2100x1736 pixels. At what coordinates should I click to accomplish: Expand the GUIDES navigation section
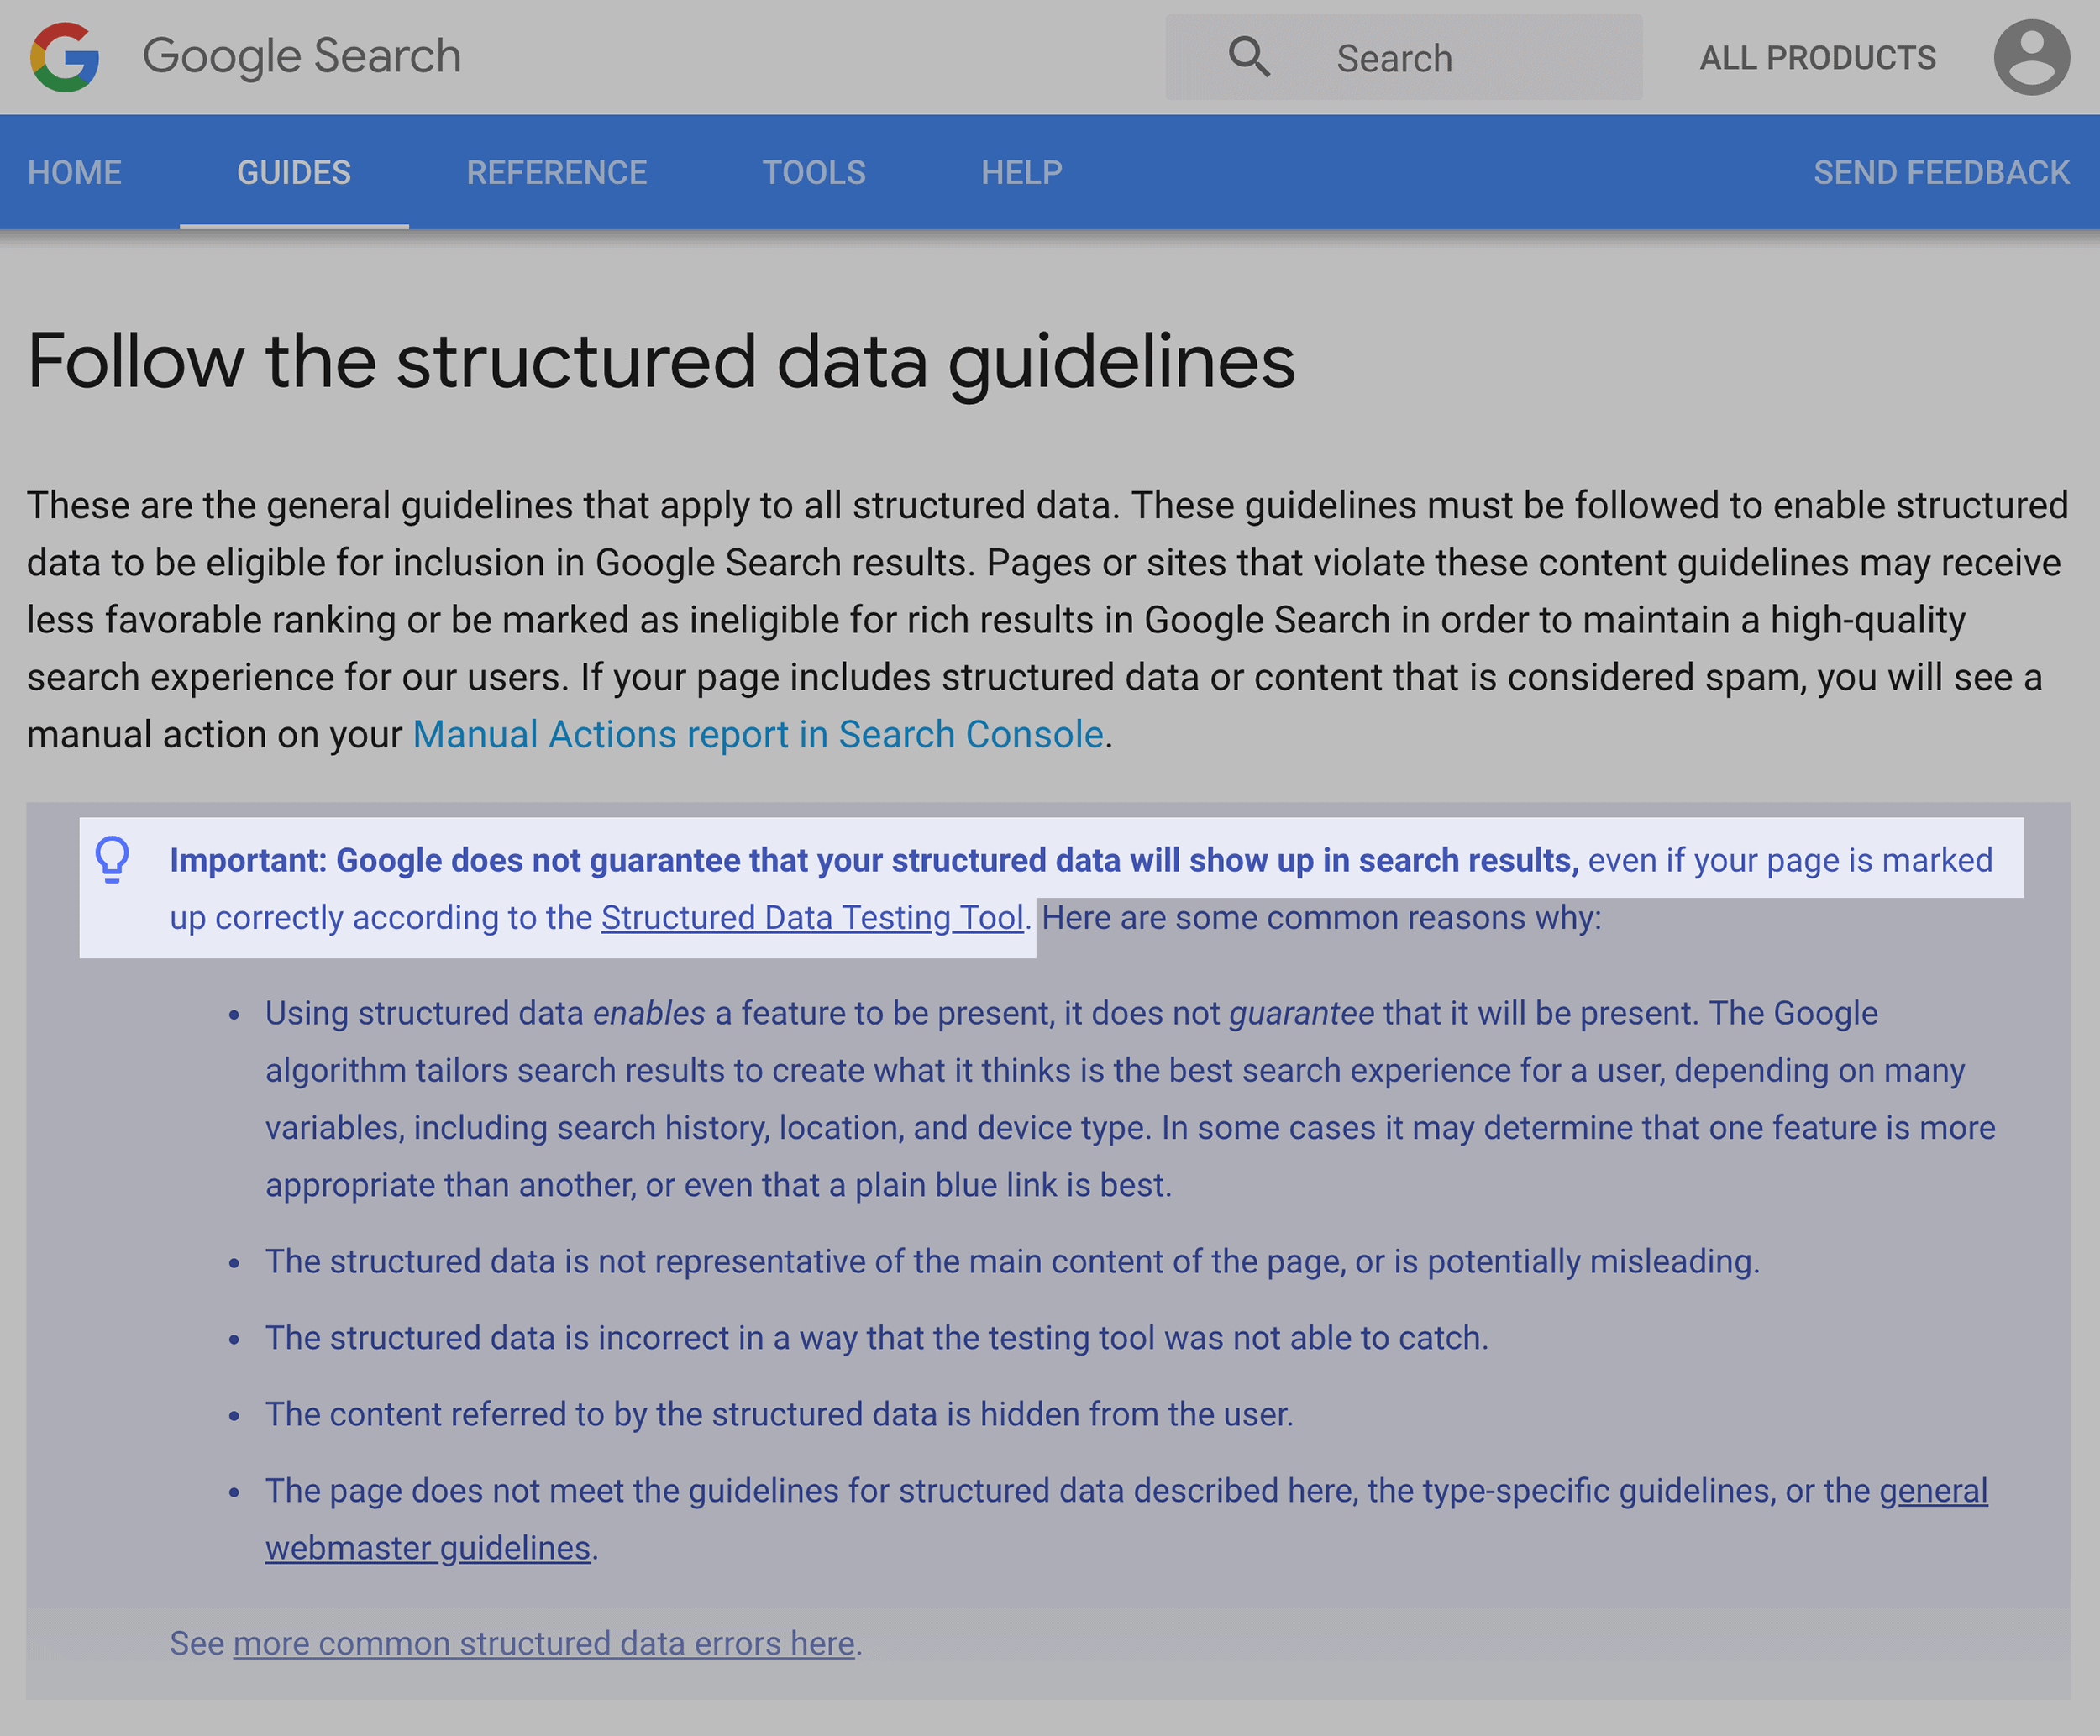click(293, 171)
